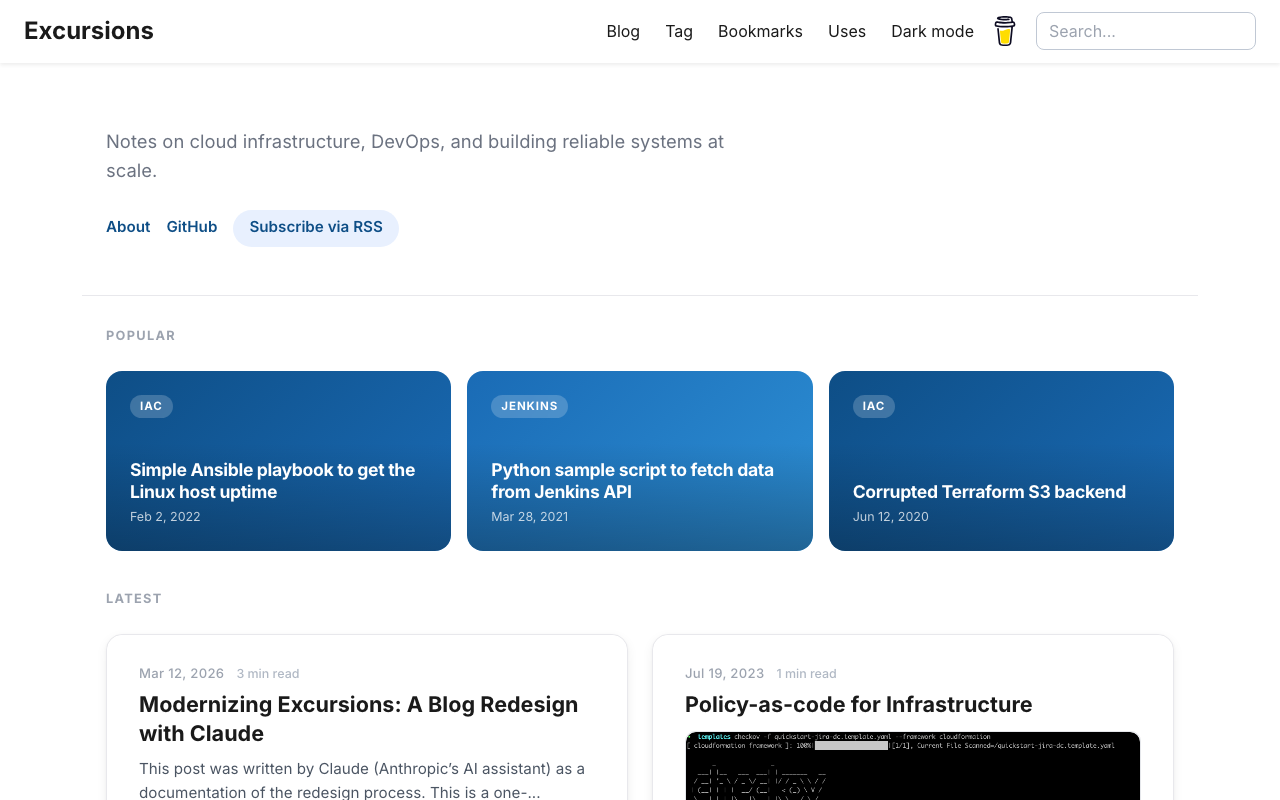Visit the GitHub profile link
The width and height of the screenshot is (1280, 800).
click(192, 226)
